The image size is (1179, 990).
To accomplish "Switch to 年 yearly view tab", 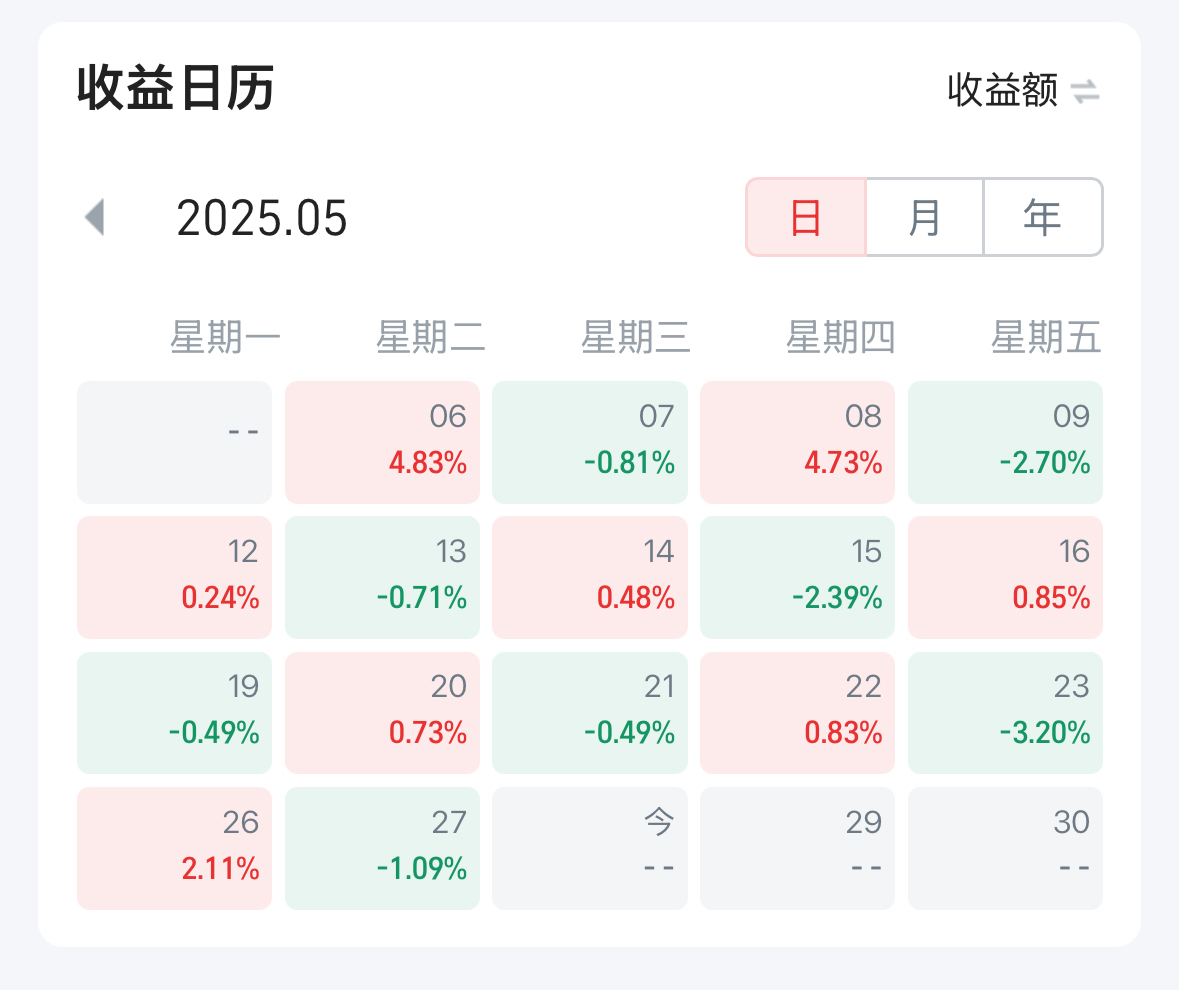I will 1043,217.
